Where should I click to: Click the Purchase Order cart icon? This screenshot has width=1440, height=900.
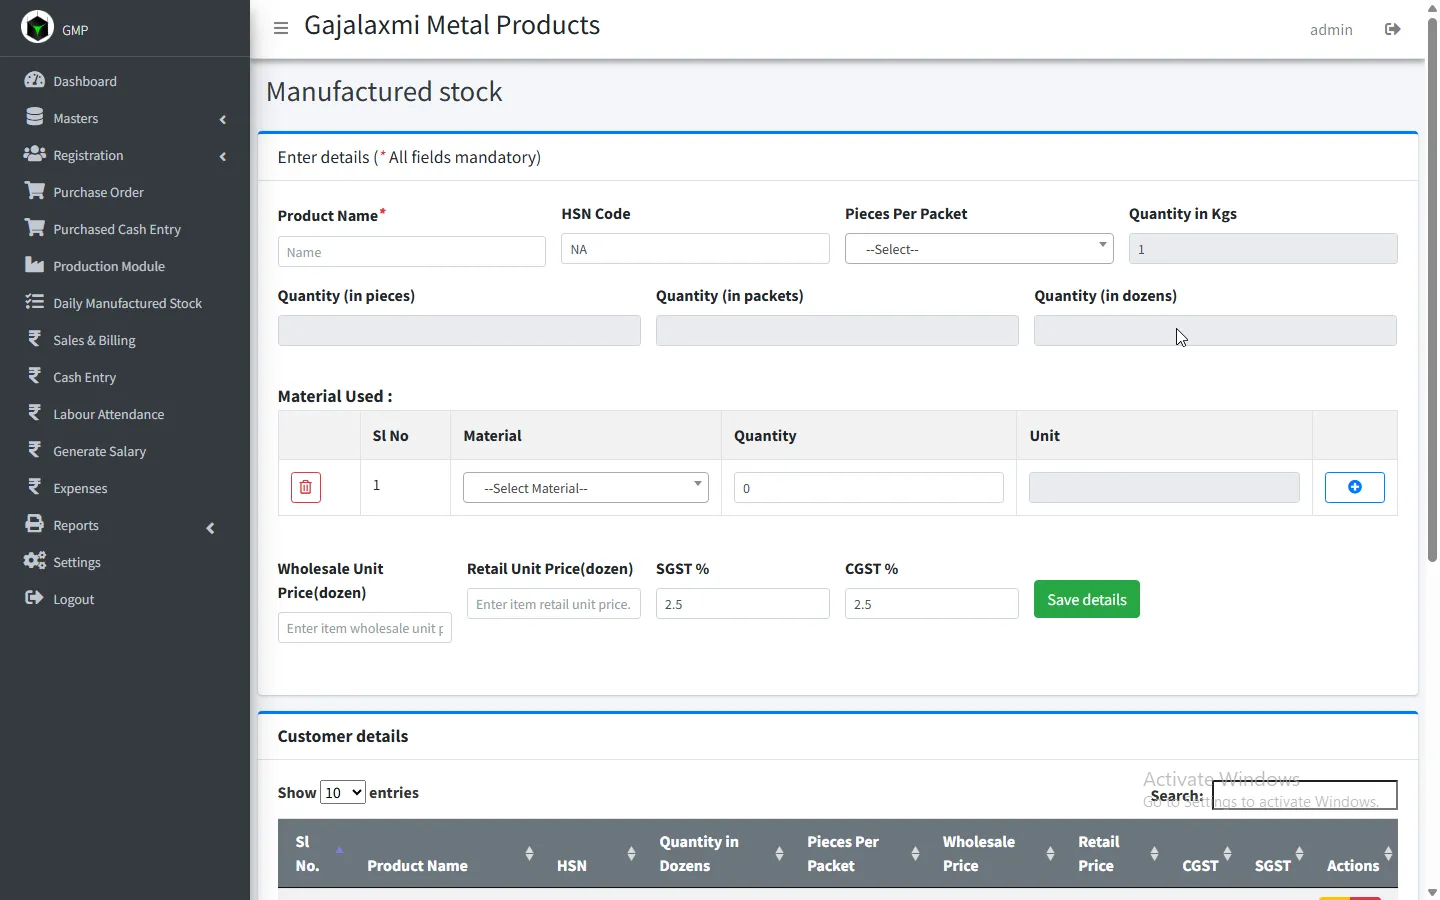35,191
